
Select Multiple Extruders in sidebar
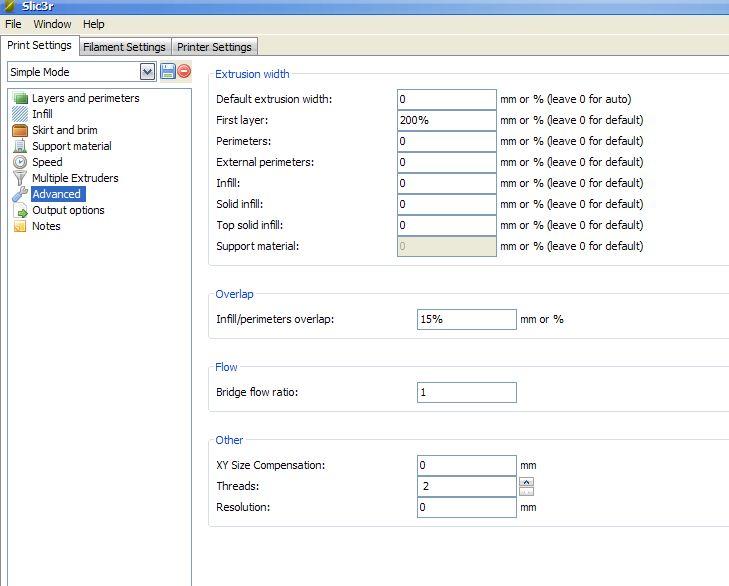coord(75,178)
